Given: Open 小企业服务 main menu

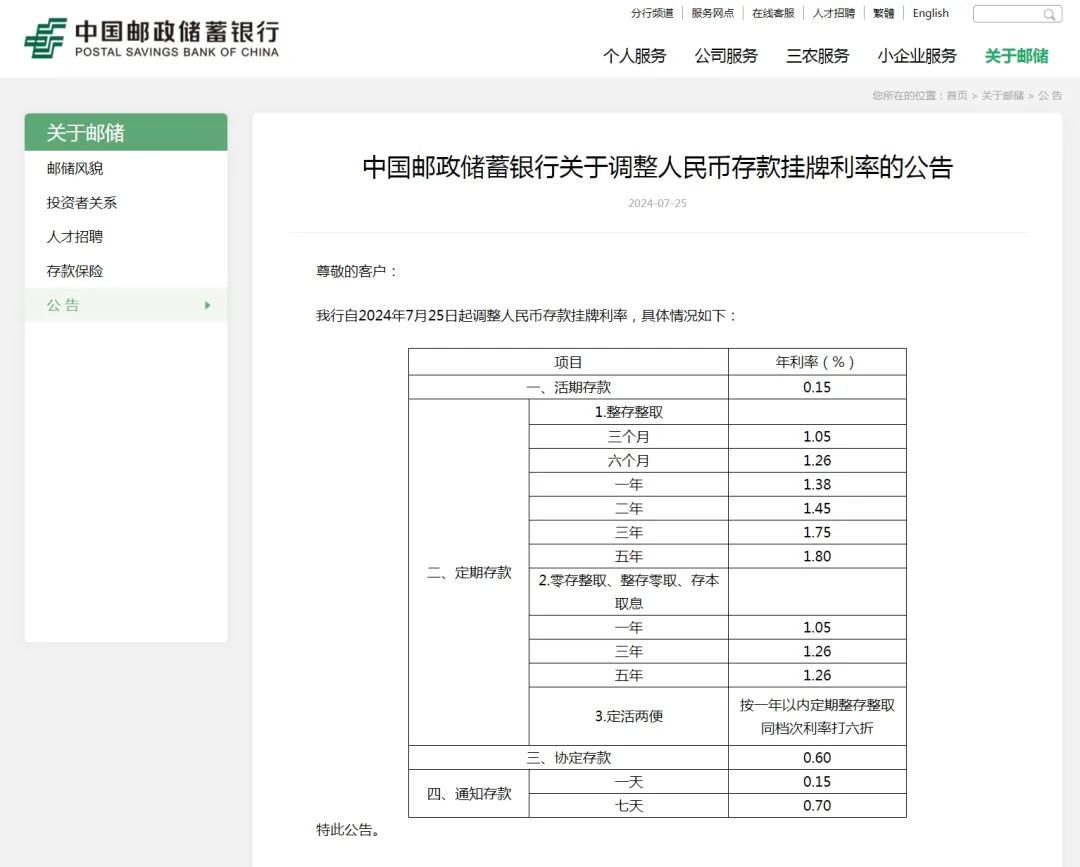Looking at the screenshot, I should 917,56.
